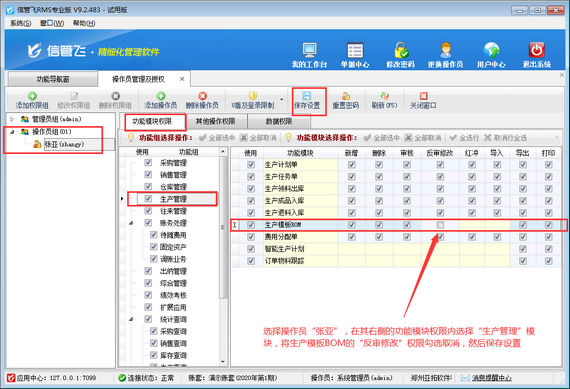Expand the 管理员组(admin) tree node
The image size is (570, 389).
click(12, 119)
